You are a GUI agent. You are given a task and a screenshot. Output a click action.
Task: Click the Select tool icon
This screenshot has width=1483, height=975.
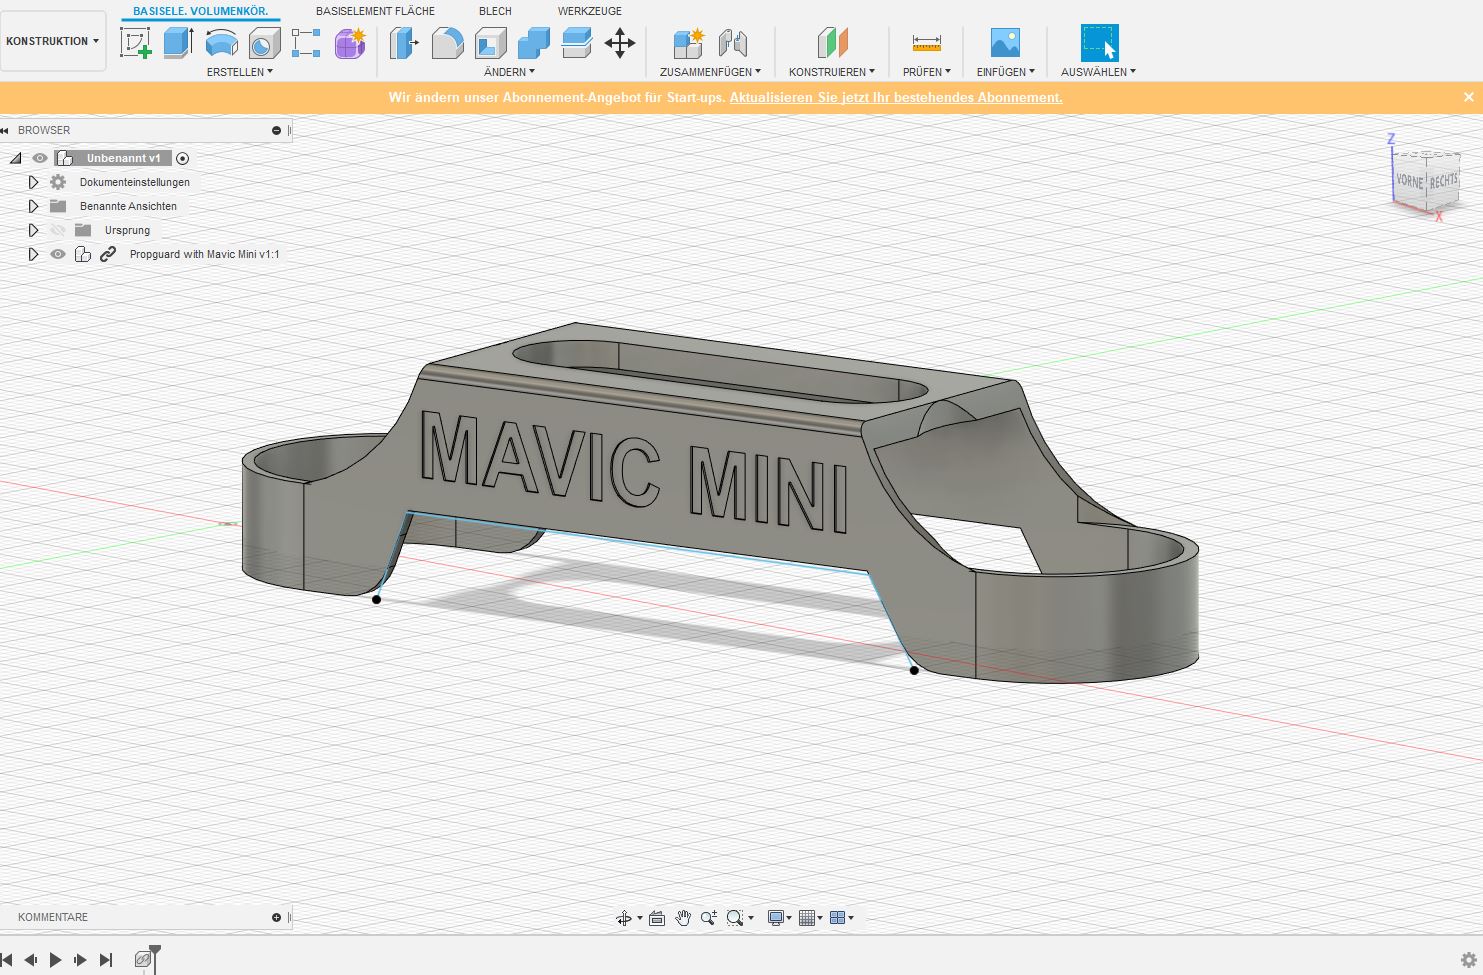tap(1099, 43)
